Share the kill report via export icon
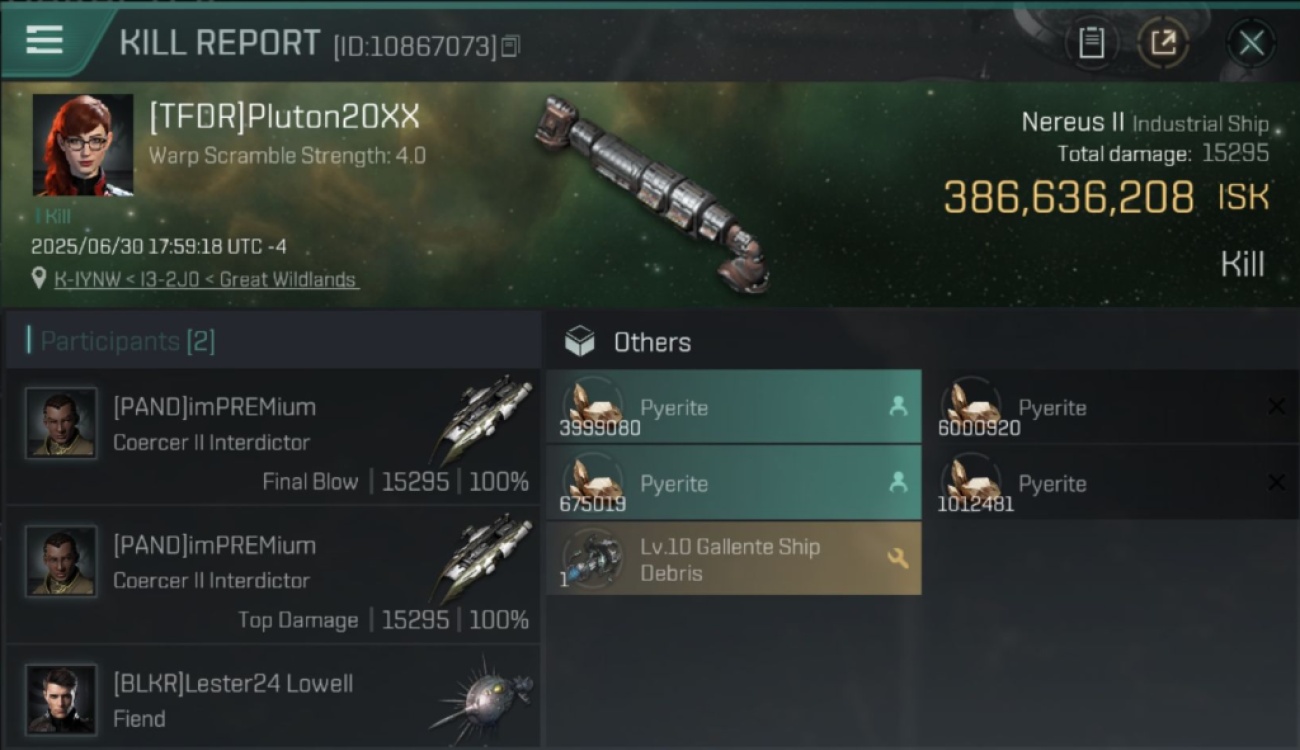 1163,43
